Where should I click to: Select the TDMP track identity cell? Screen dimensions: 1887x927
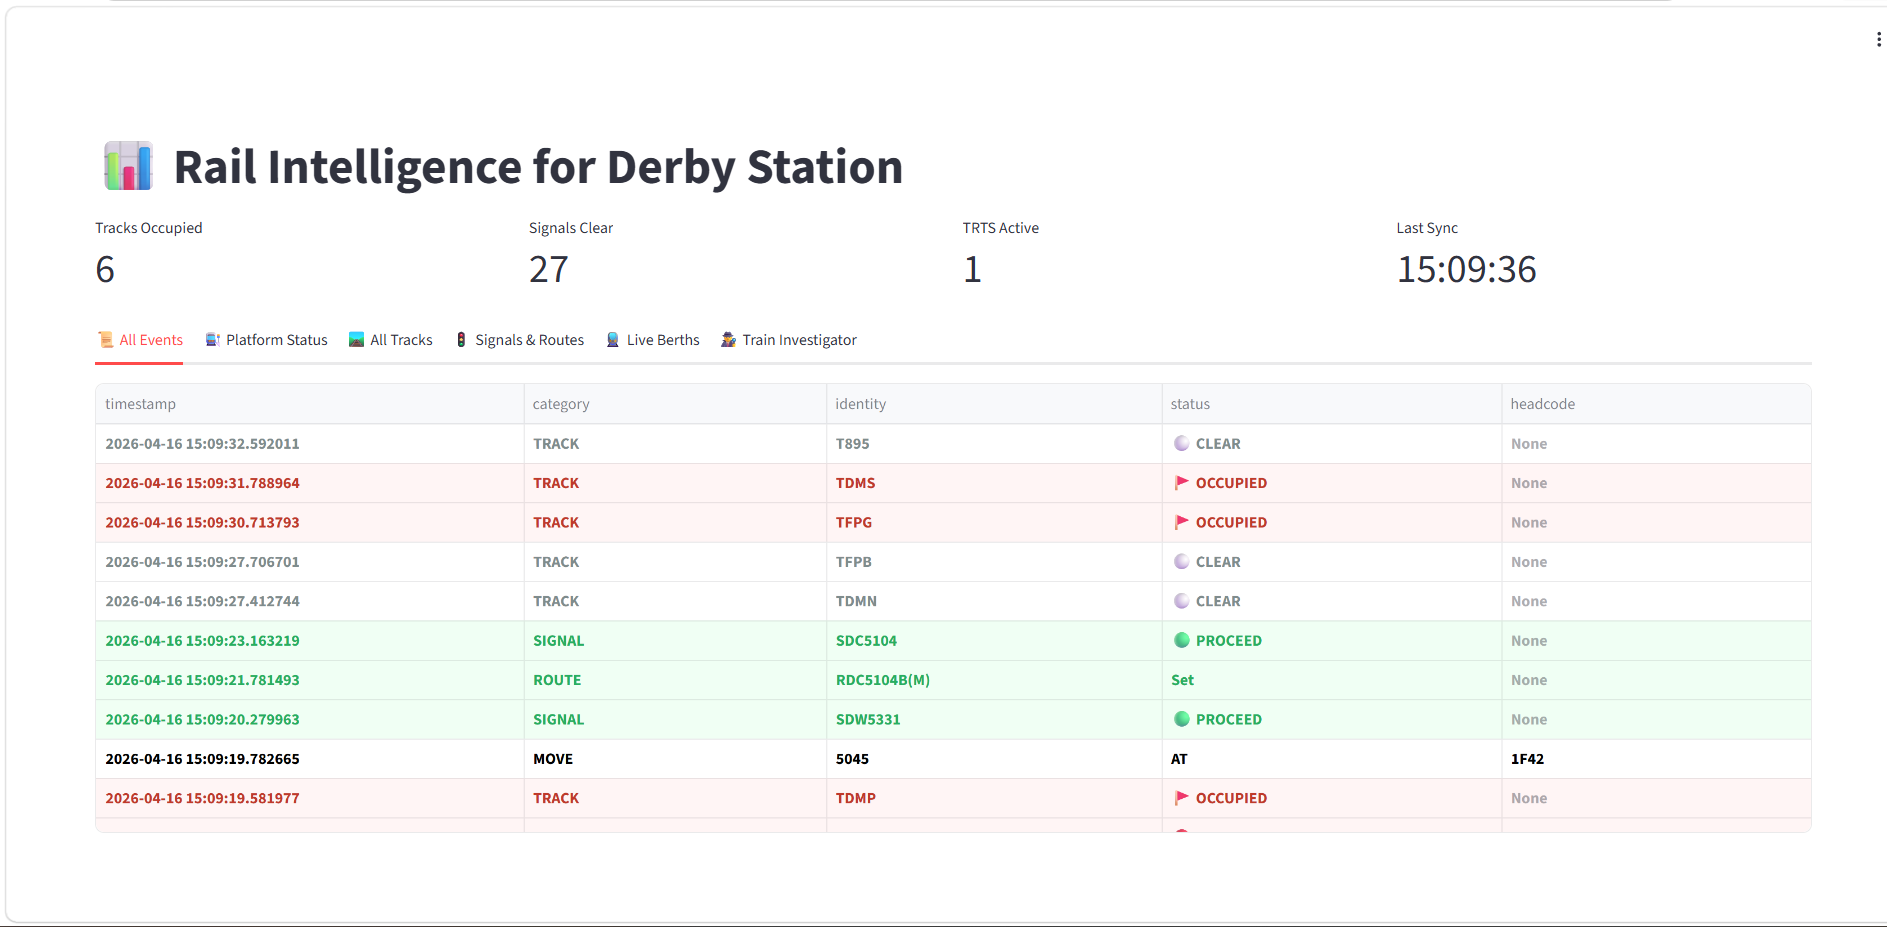click(x=855, y=798)
